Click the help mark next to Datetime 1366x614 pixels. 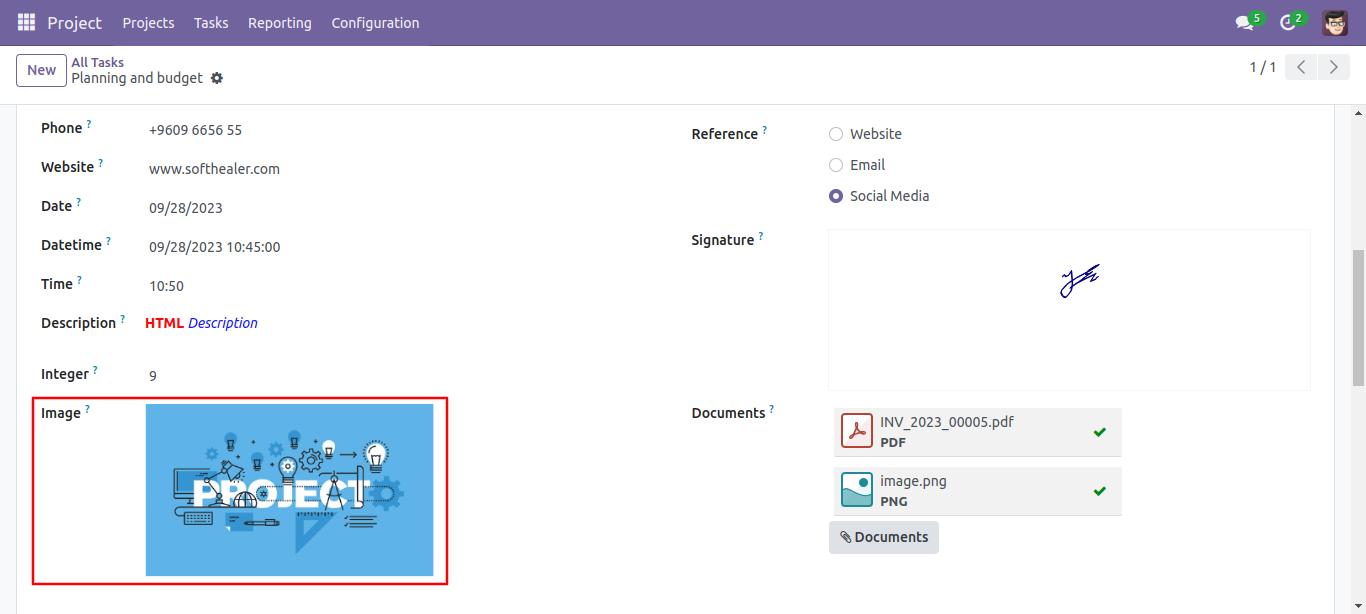click(108, 241)
